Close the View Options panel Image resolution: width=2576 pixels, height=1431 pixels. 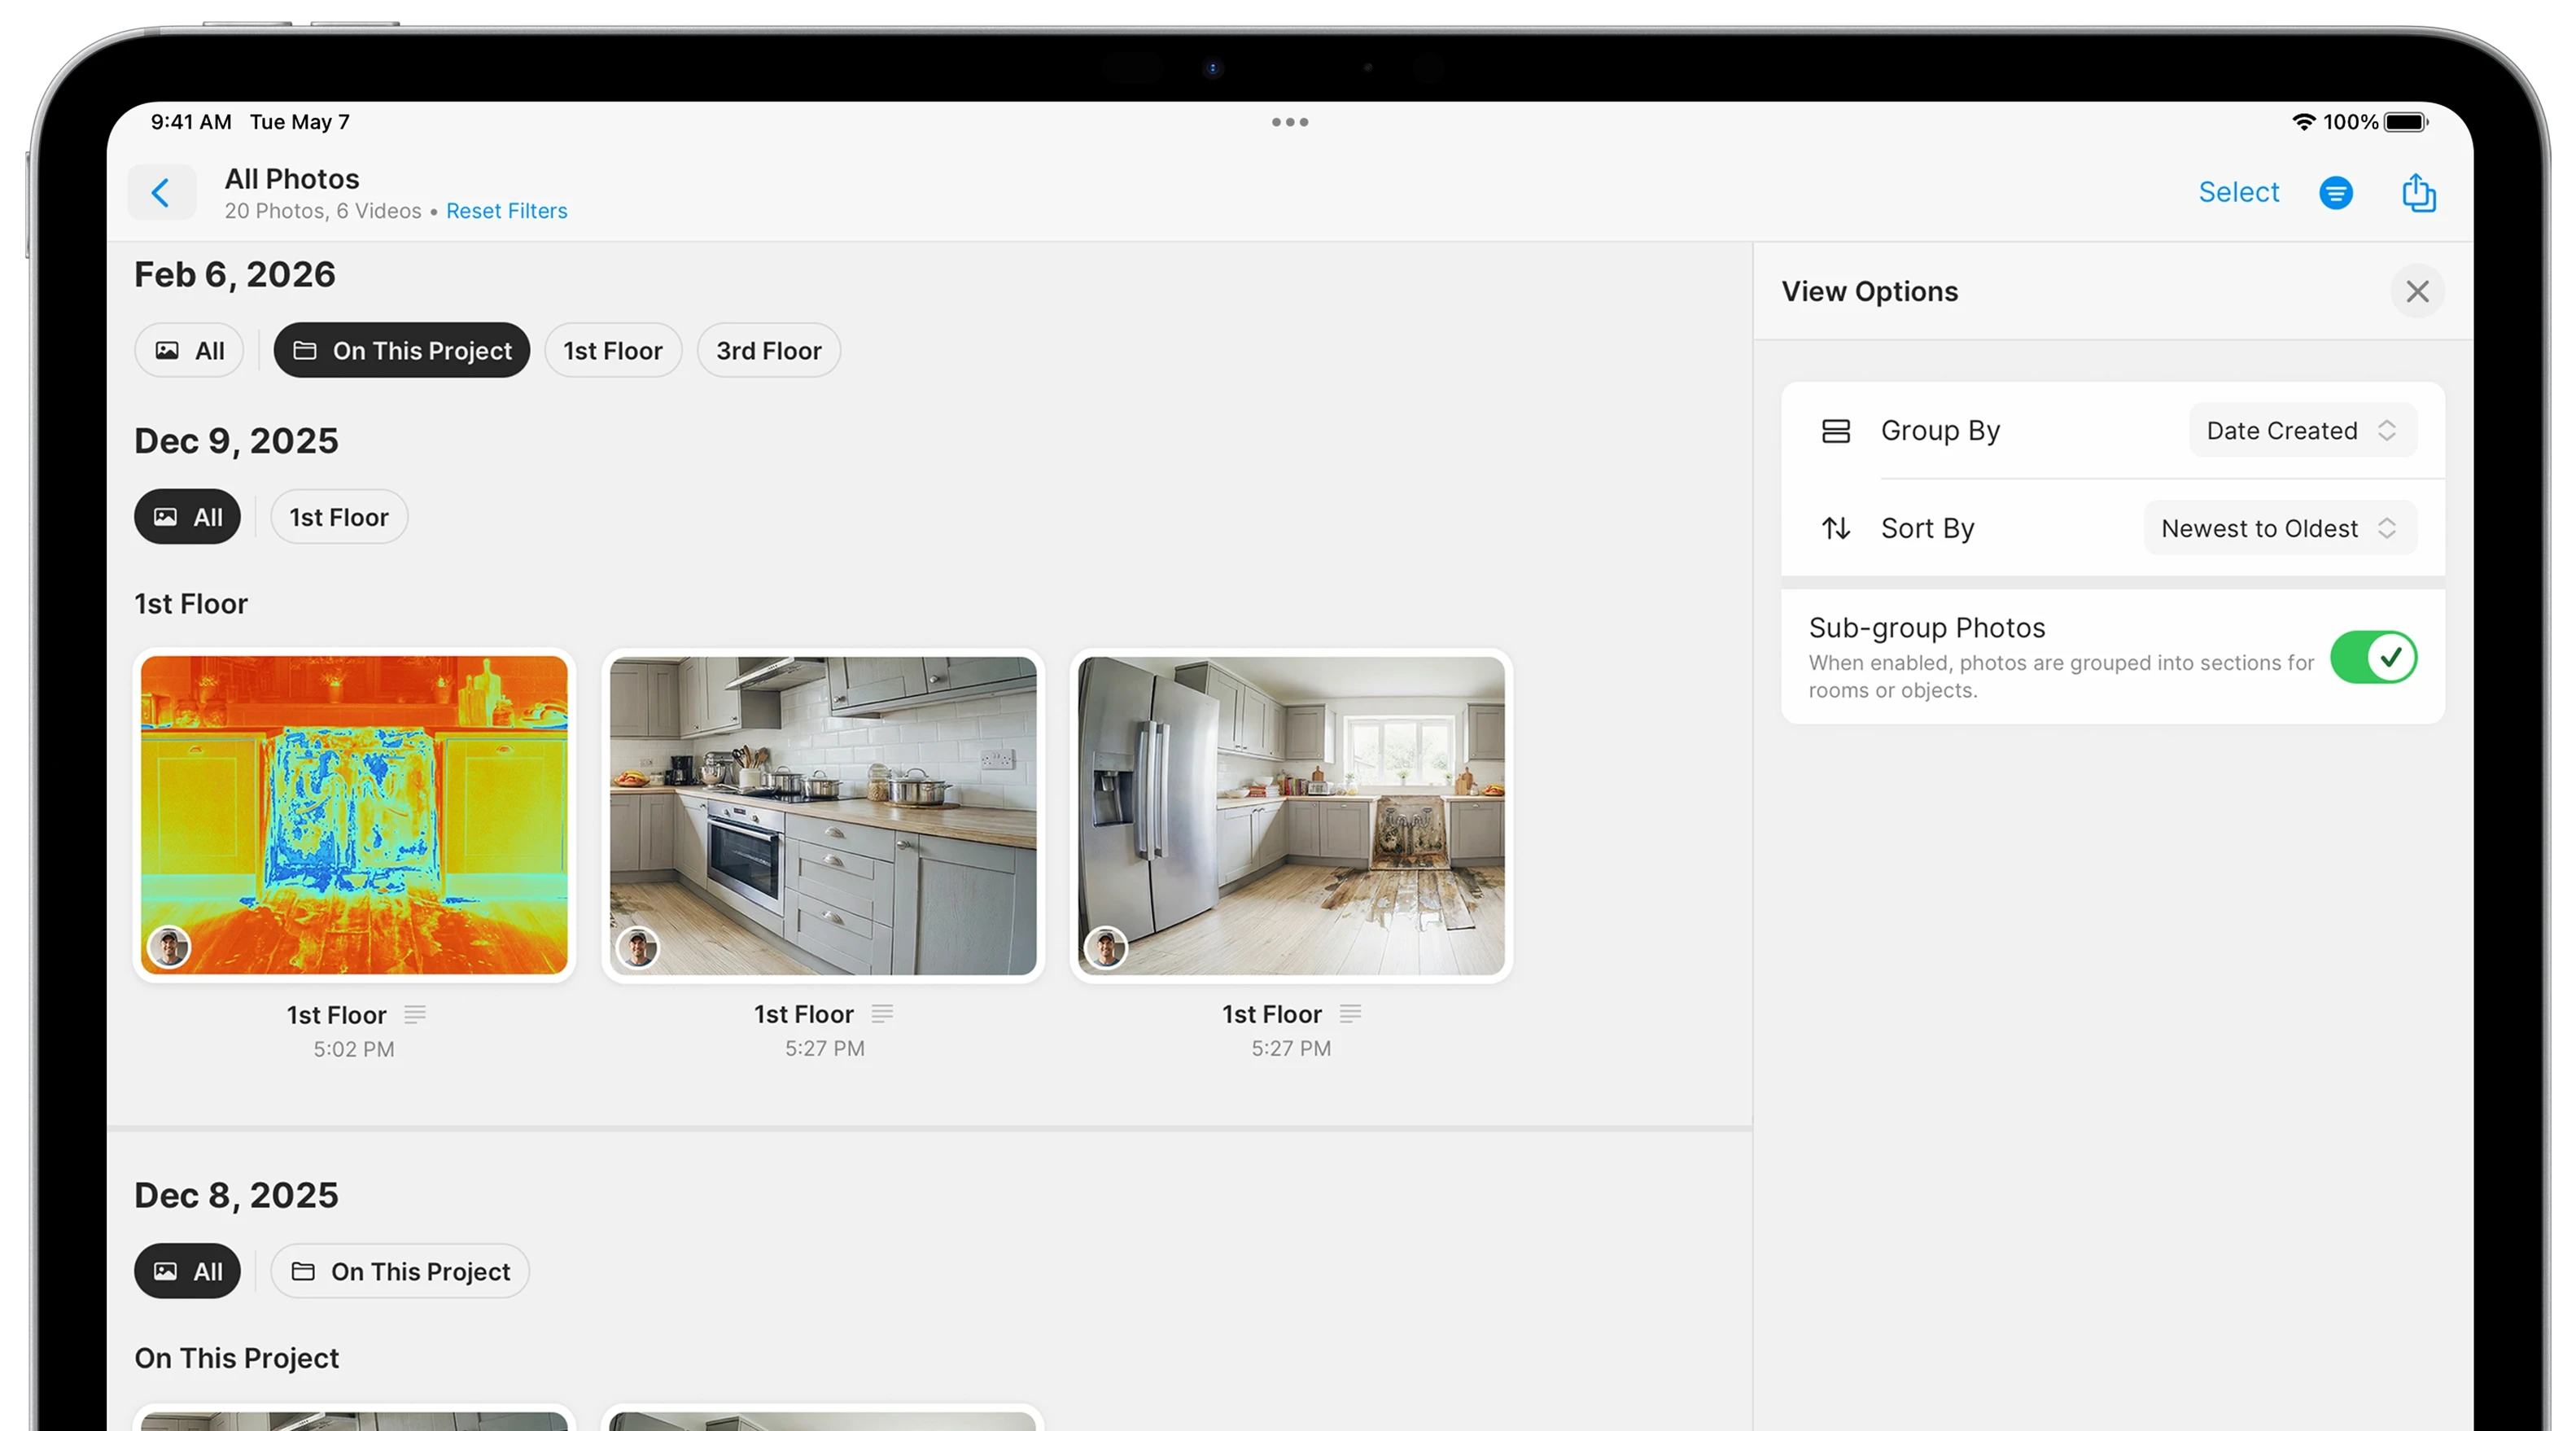pos(2416,291)
